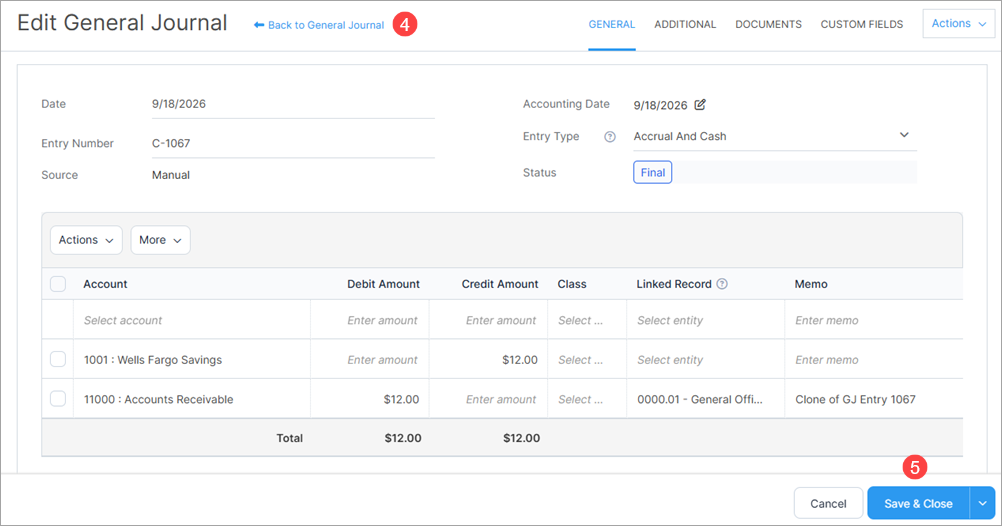Click the Entry Number field C-1067
Image resolution: width=1002 pixels, height=526 pixels.
point(293,143)
